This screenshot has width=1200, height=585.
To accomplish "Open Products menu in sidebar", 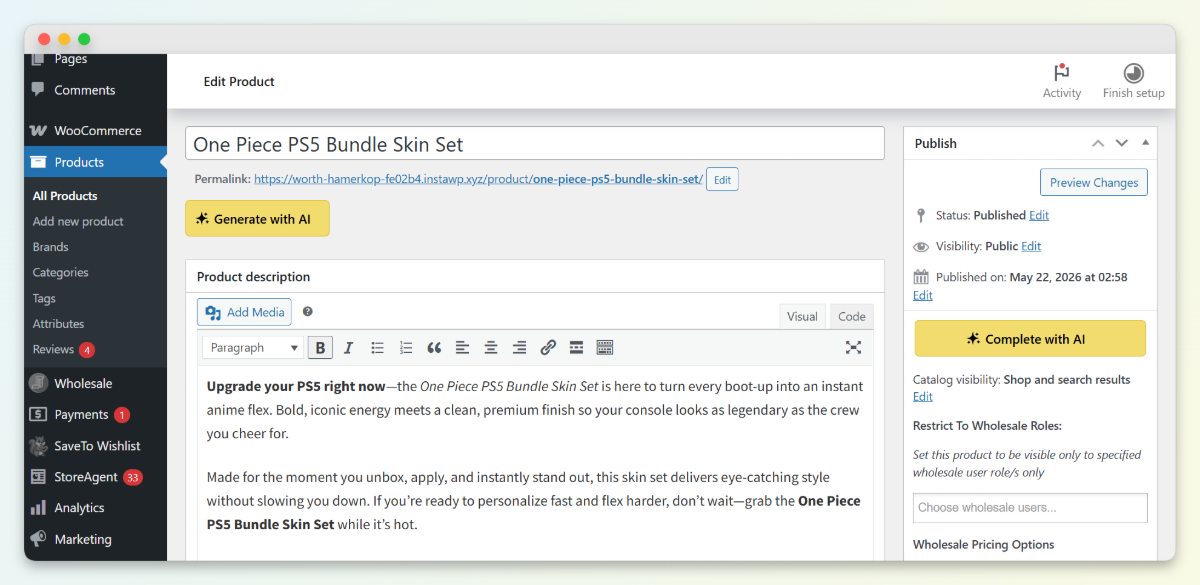I will click(x=96, y=162).
